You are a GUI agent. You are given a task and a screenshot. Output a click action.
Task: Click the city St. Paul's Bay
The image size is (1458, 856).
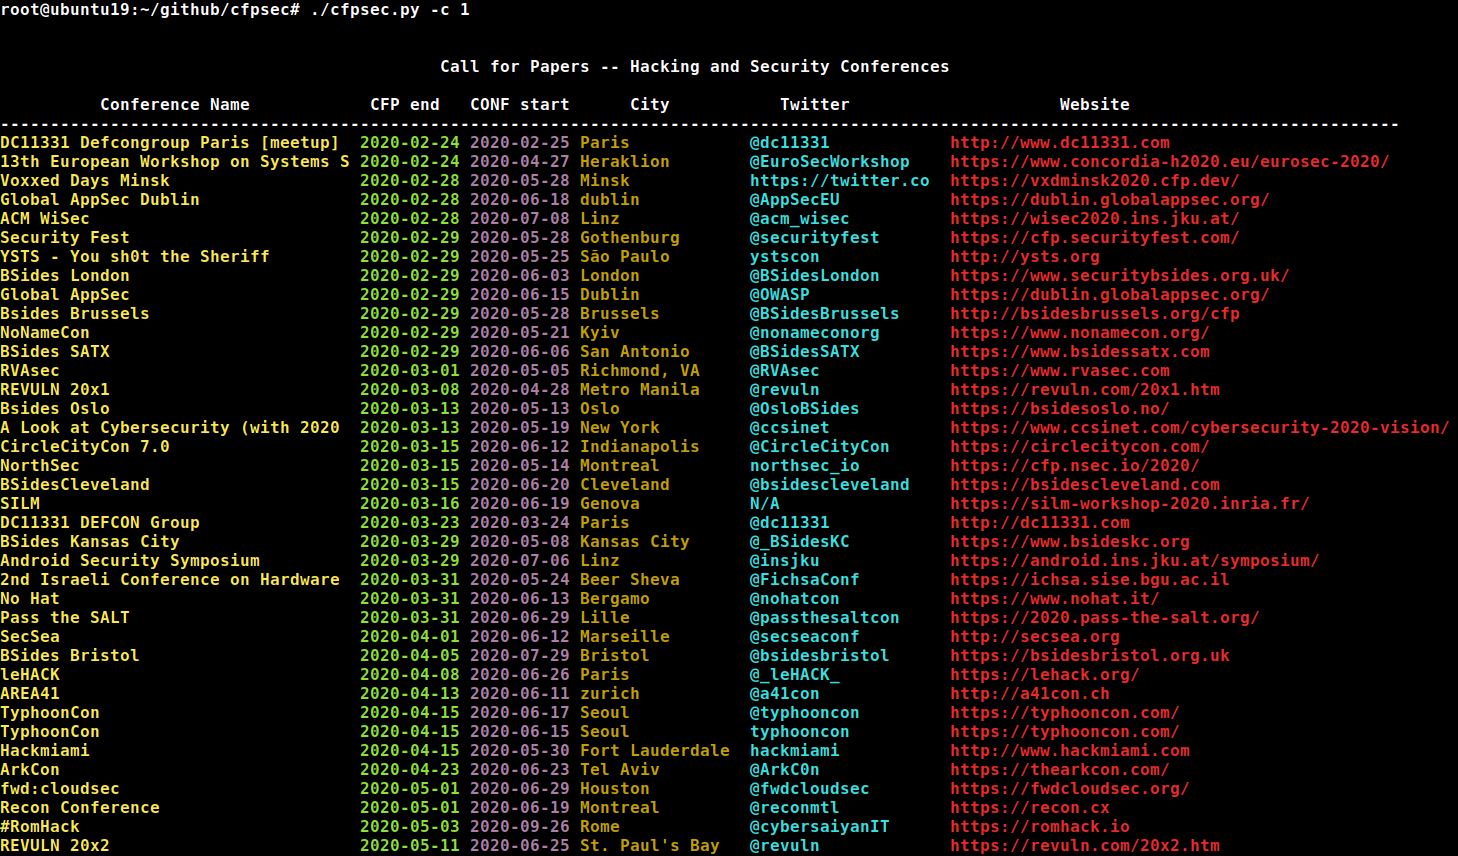[x=650, y=845]
